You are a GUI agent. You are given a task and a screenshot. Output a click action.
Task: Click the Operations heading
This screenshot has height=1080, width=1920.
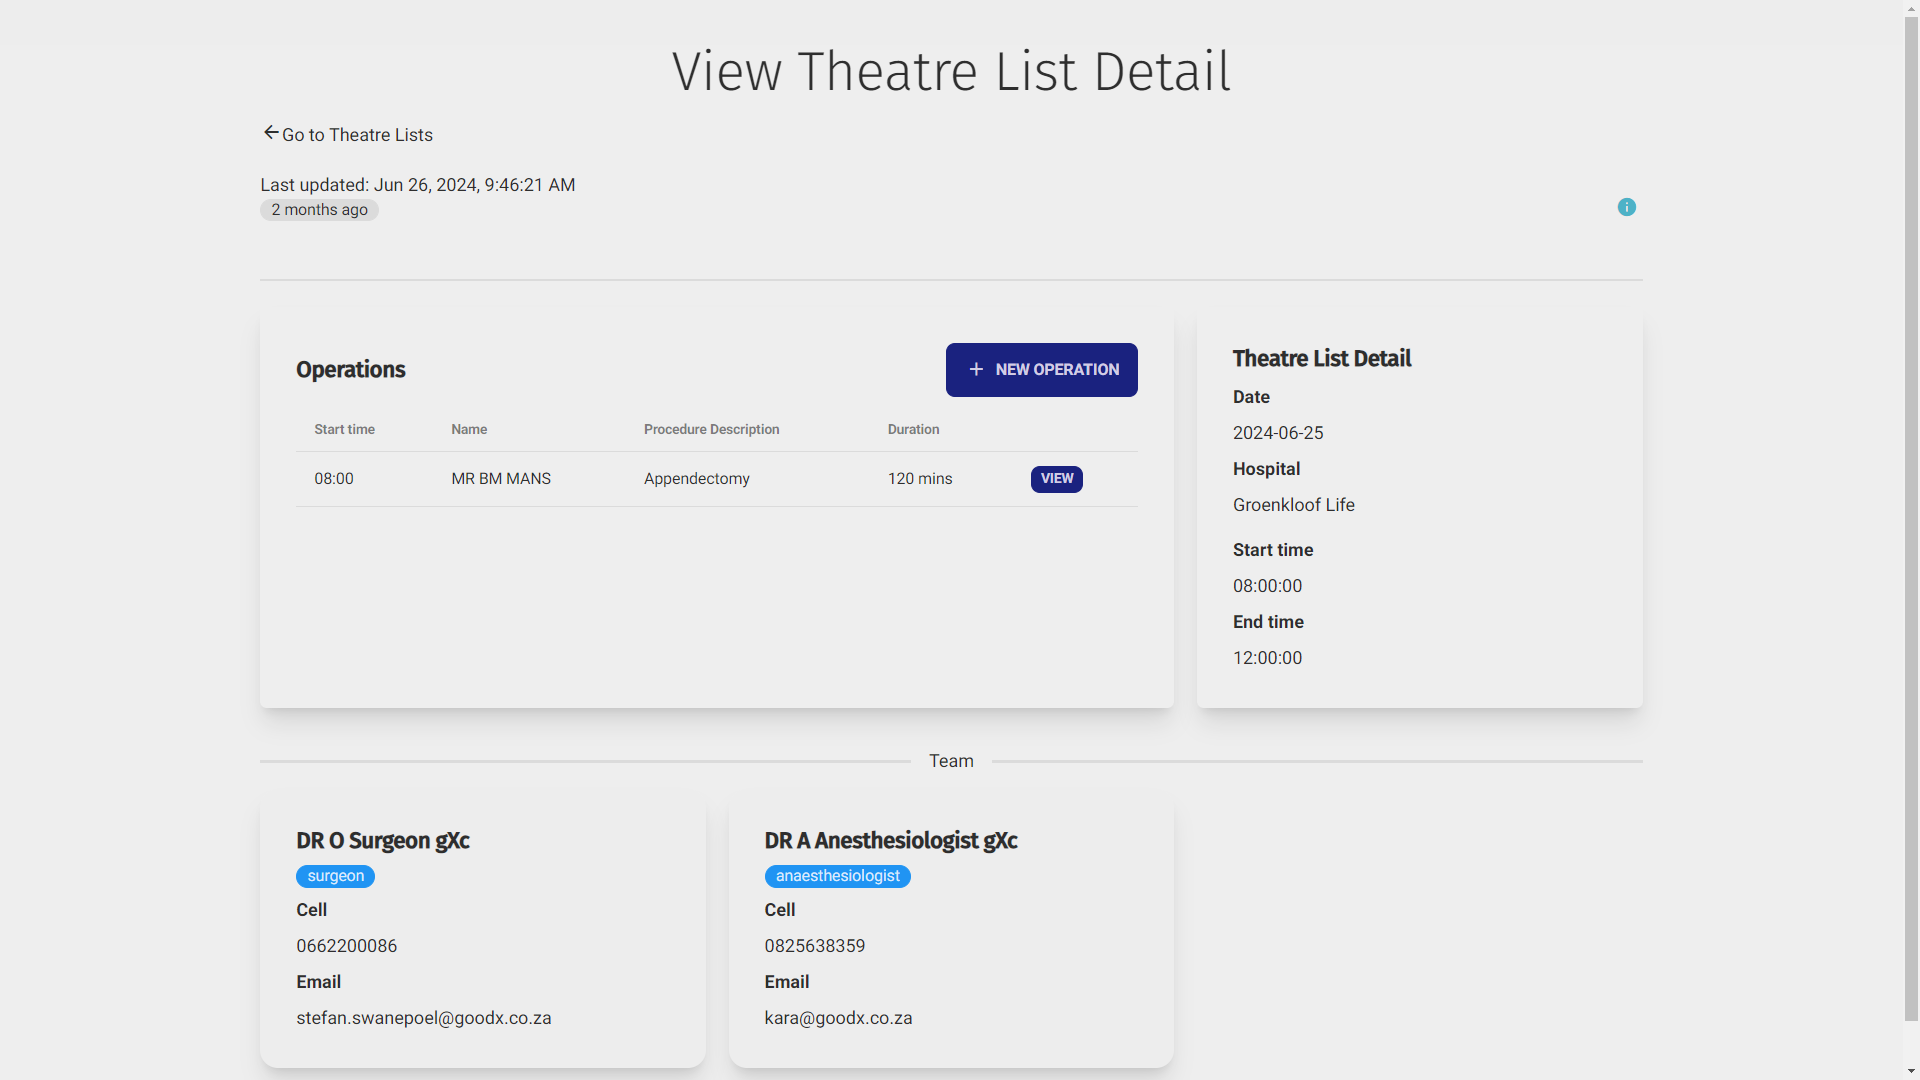350,370
